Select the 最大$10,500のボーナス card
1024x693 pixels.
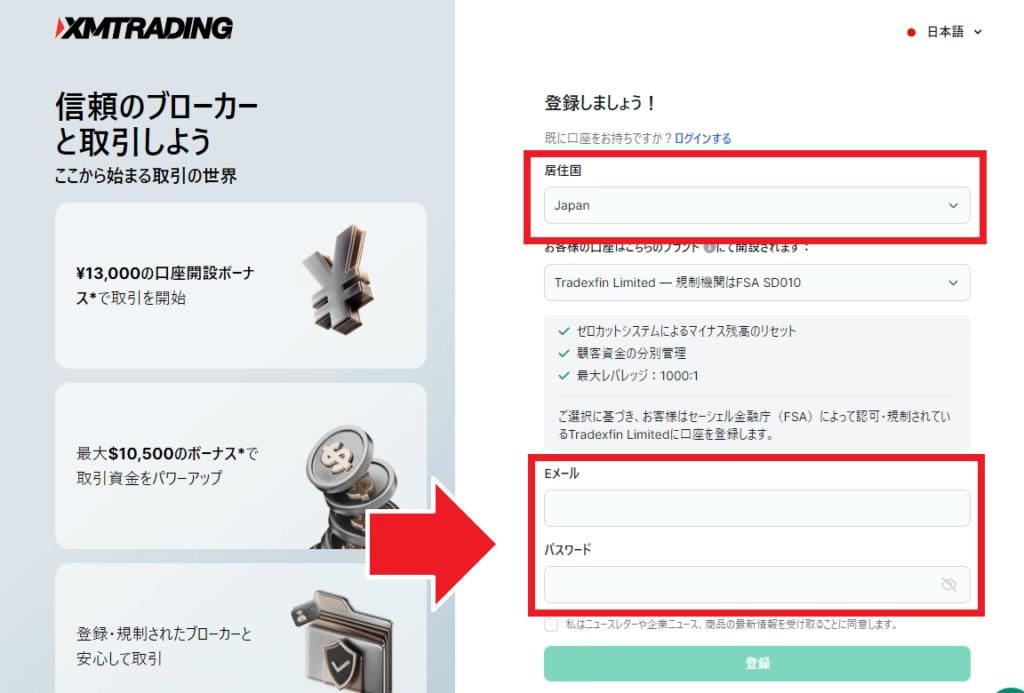coord(240,466)
